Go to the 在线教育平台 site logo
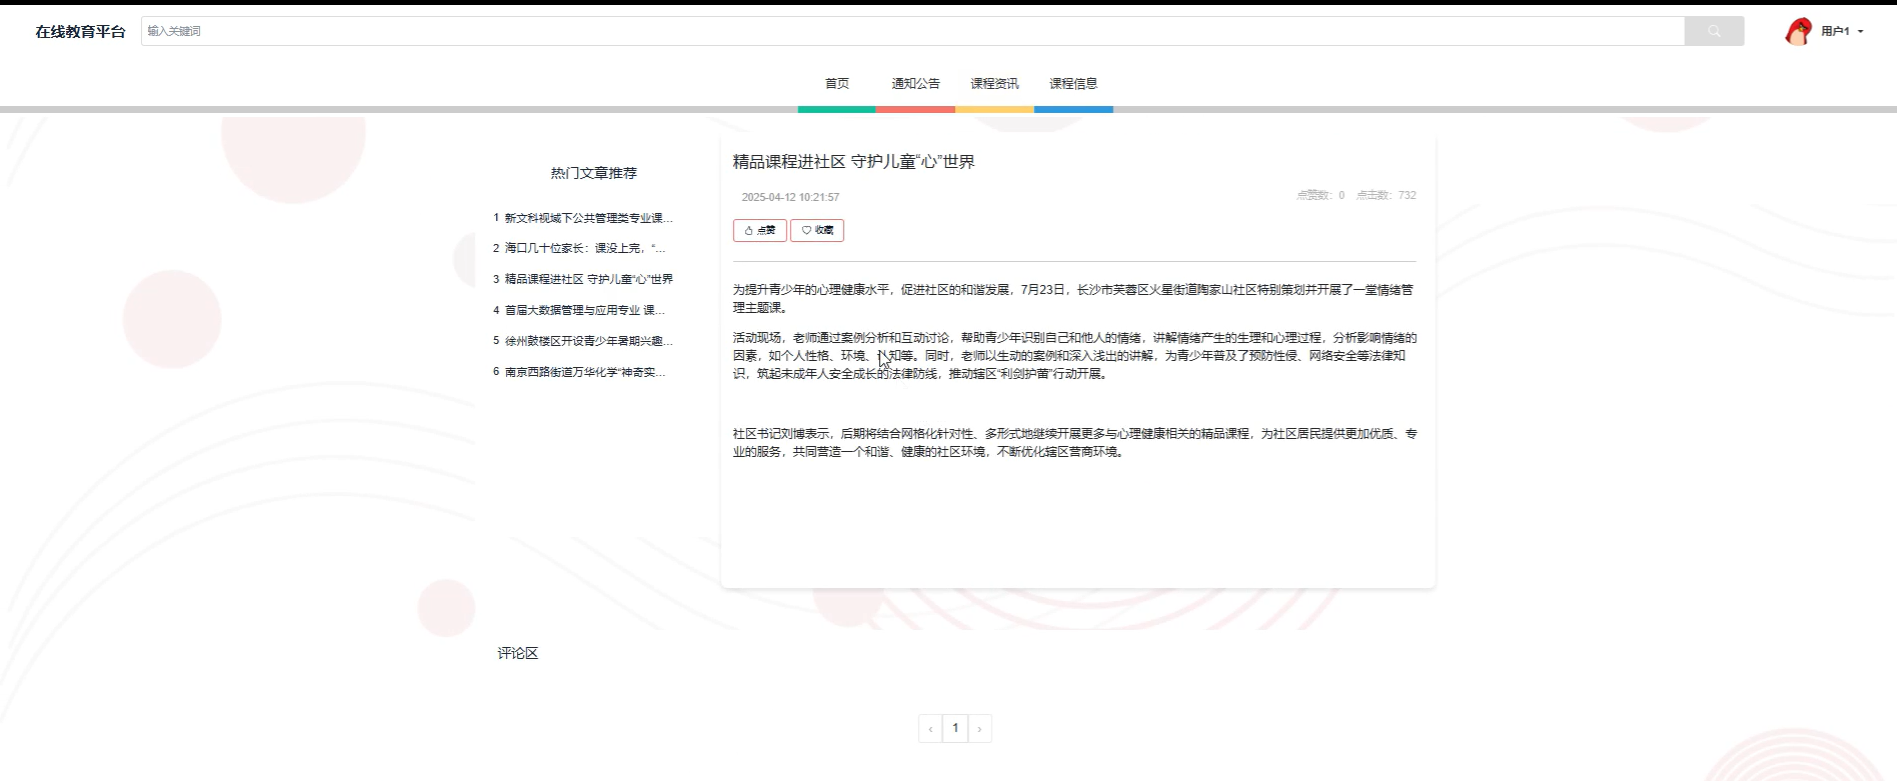1897x781 pixels. (x=80, y=32)
